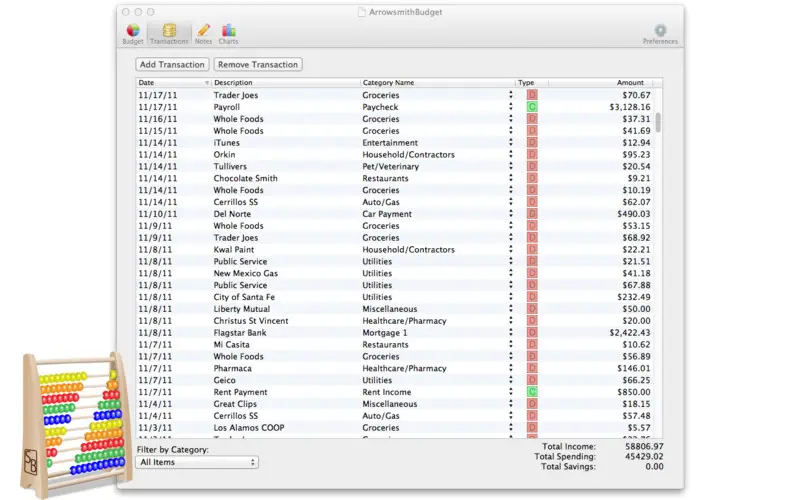The height and width of the screenshot is (500, 800).
Task: Click the transactions list vertical scrollbar thumb
Action: pyautogui.click(x=658, y=122)
